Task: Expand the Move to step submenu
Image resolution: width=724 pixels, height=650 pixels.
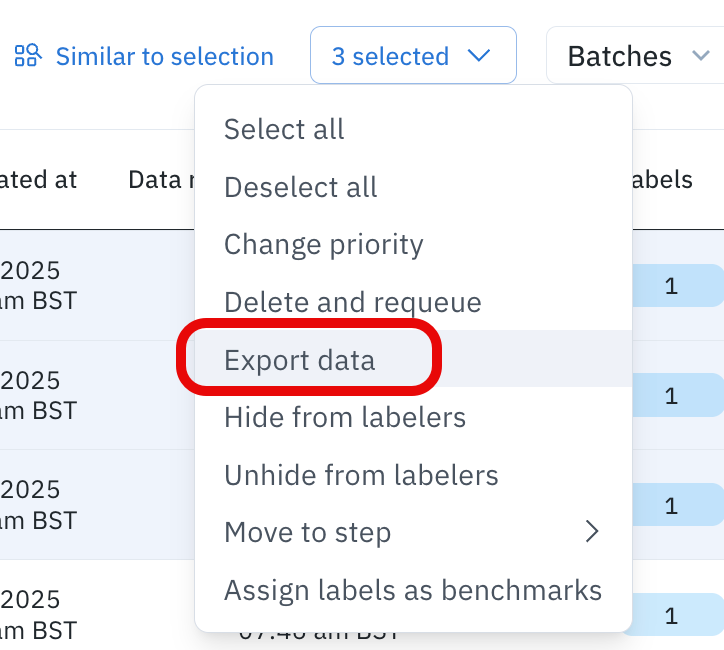Action: tap(308, 532)
